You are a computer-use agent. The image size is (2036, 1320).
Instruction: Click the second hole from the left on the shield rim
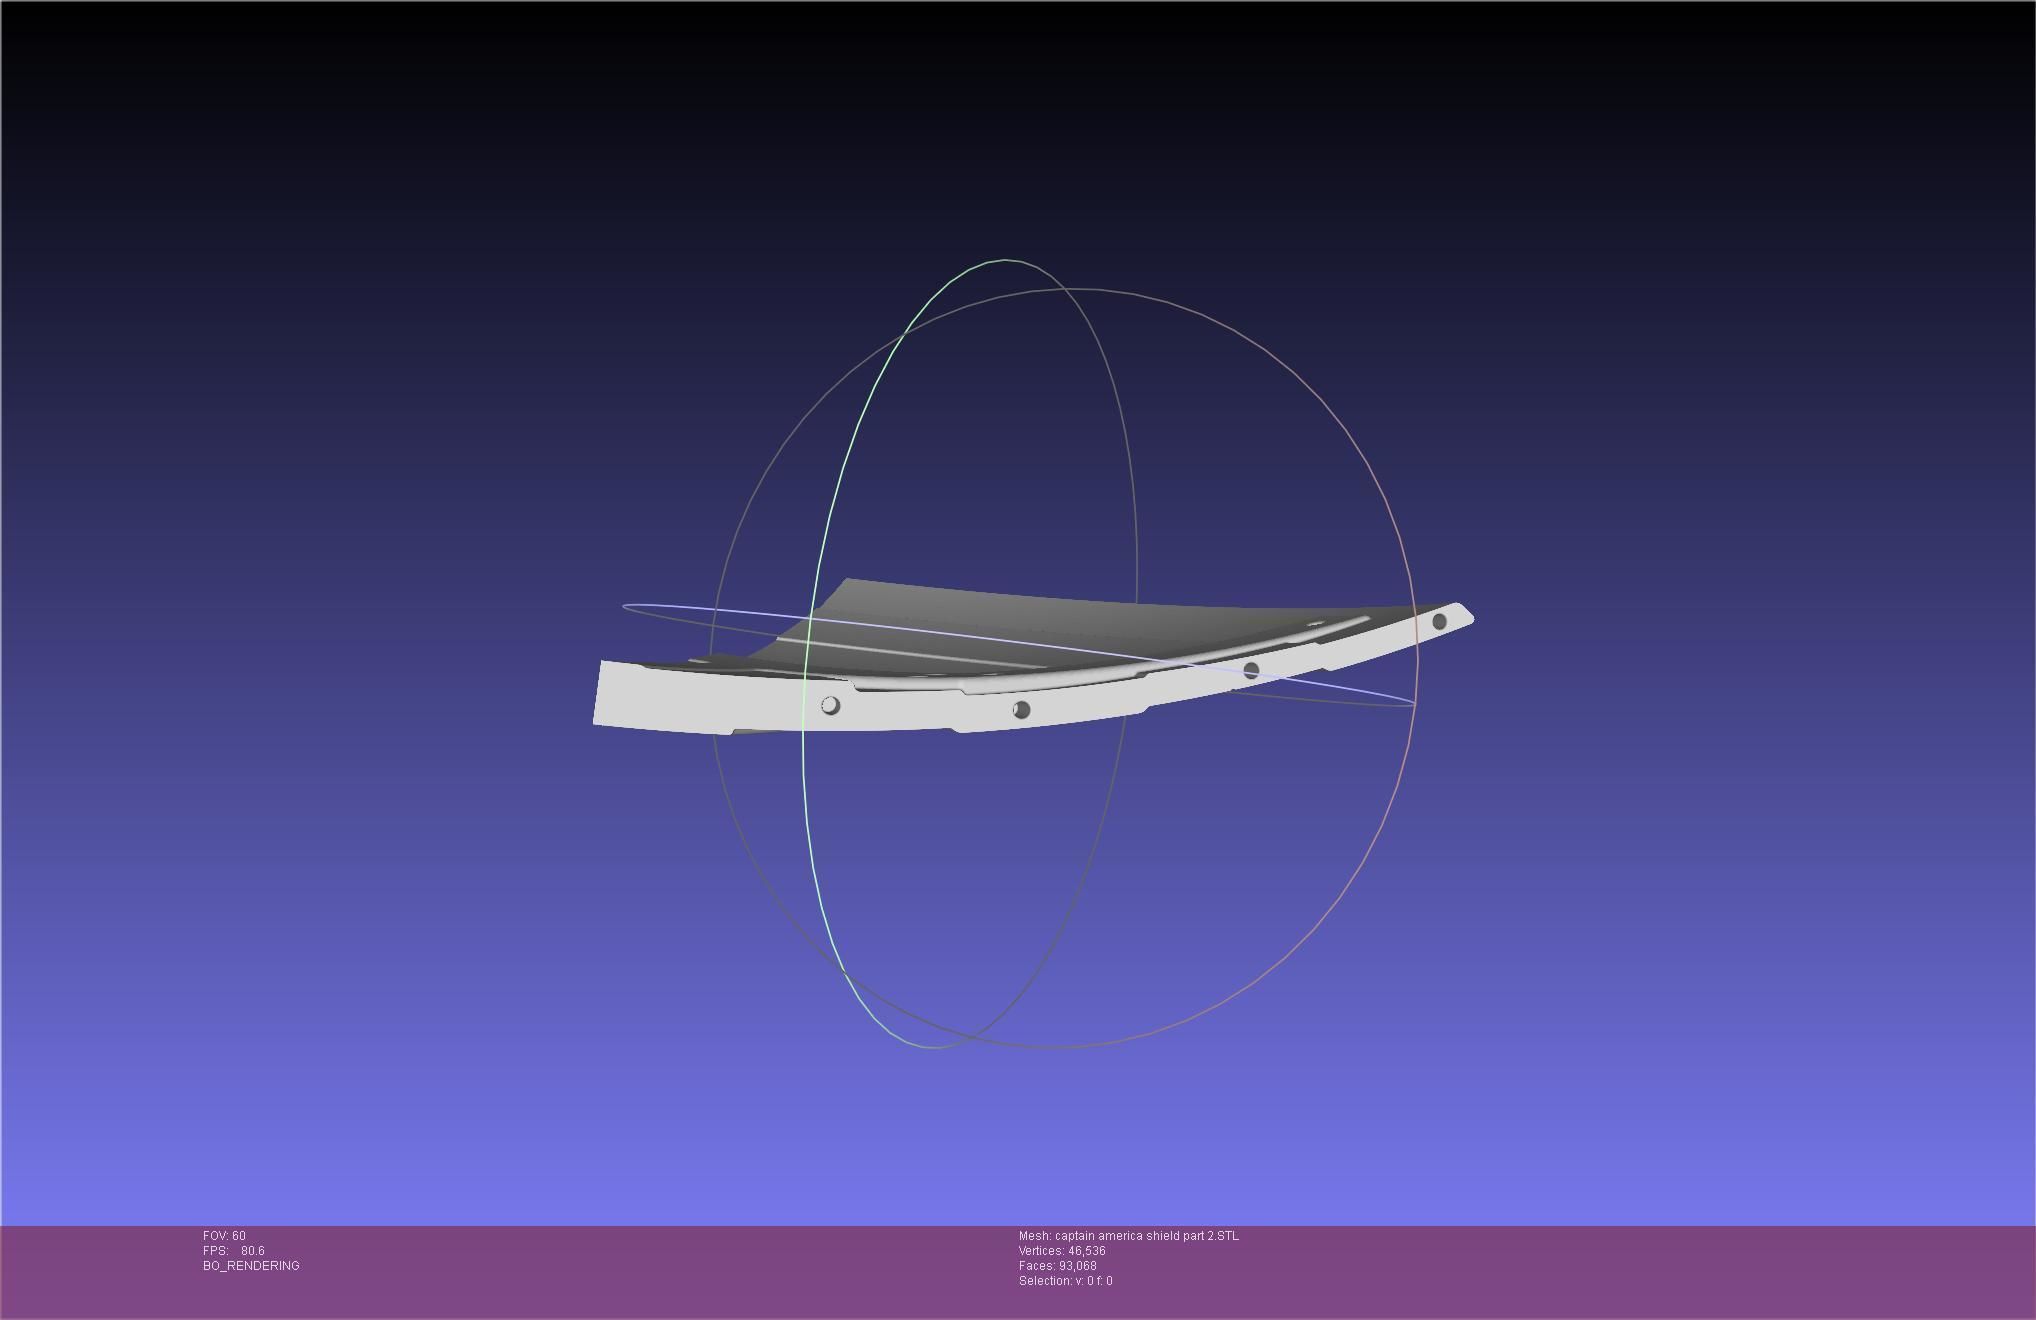1021,710
